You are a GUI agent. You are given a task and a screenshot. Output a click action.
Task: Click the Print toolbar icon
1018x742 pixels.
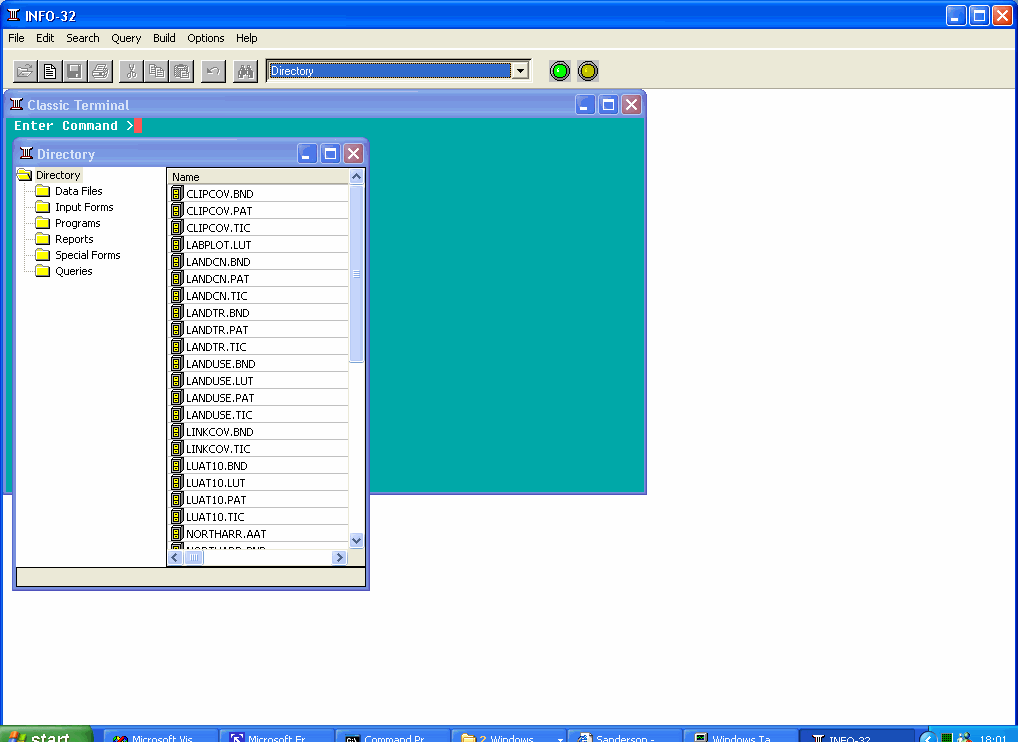click(99, 71)
